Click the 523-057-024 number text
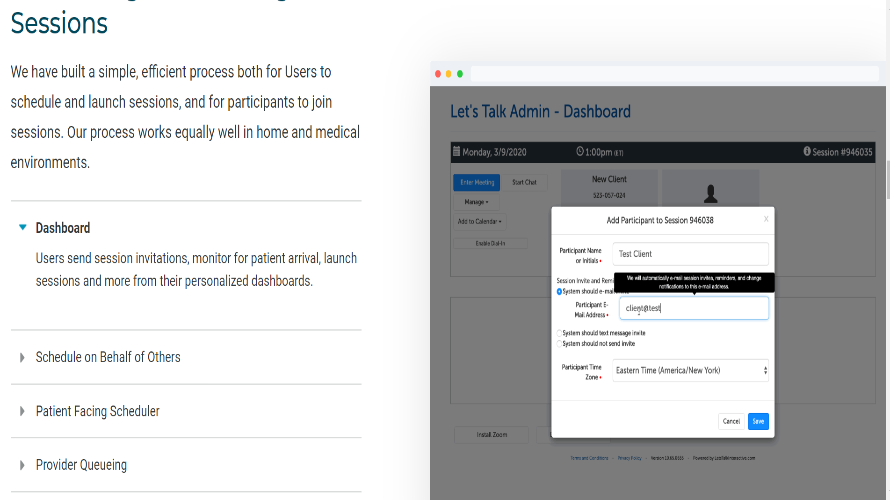Image resolution: width=890 pixels, height=500 pixels. (x=609, y=195)
